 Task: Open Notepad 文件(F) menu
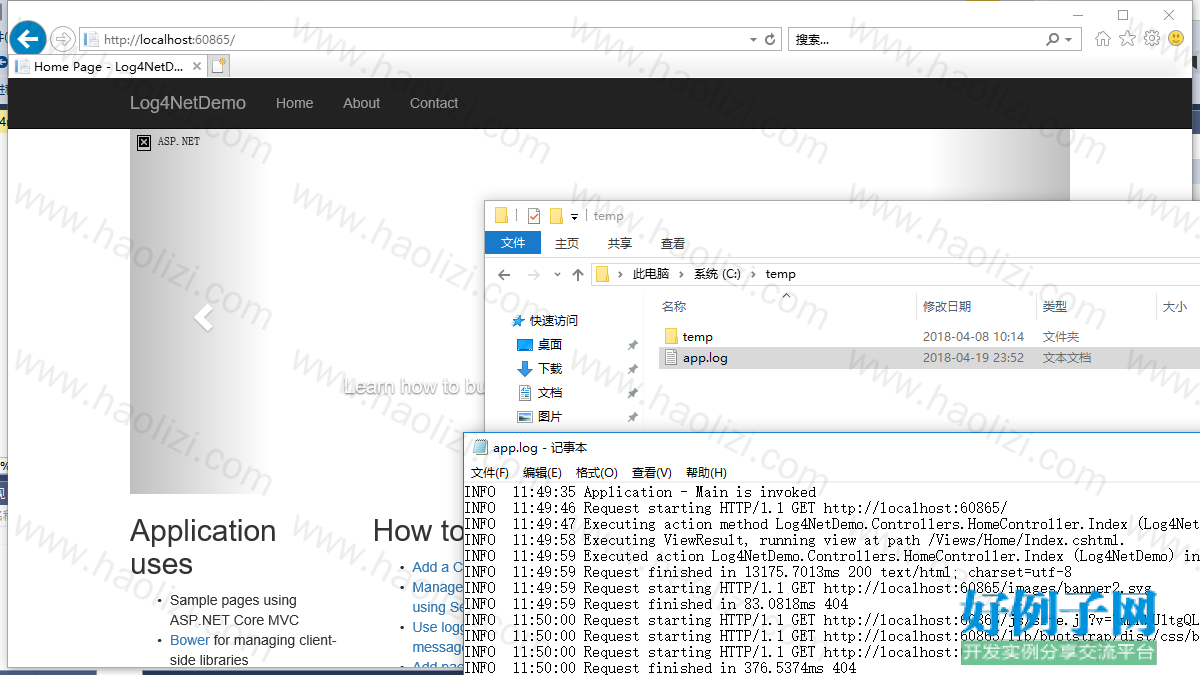click(x=490, y=473)
